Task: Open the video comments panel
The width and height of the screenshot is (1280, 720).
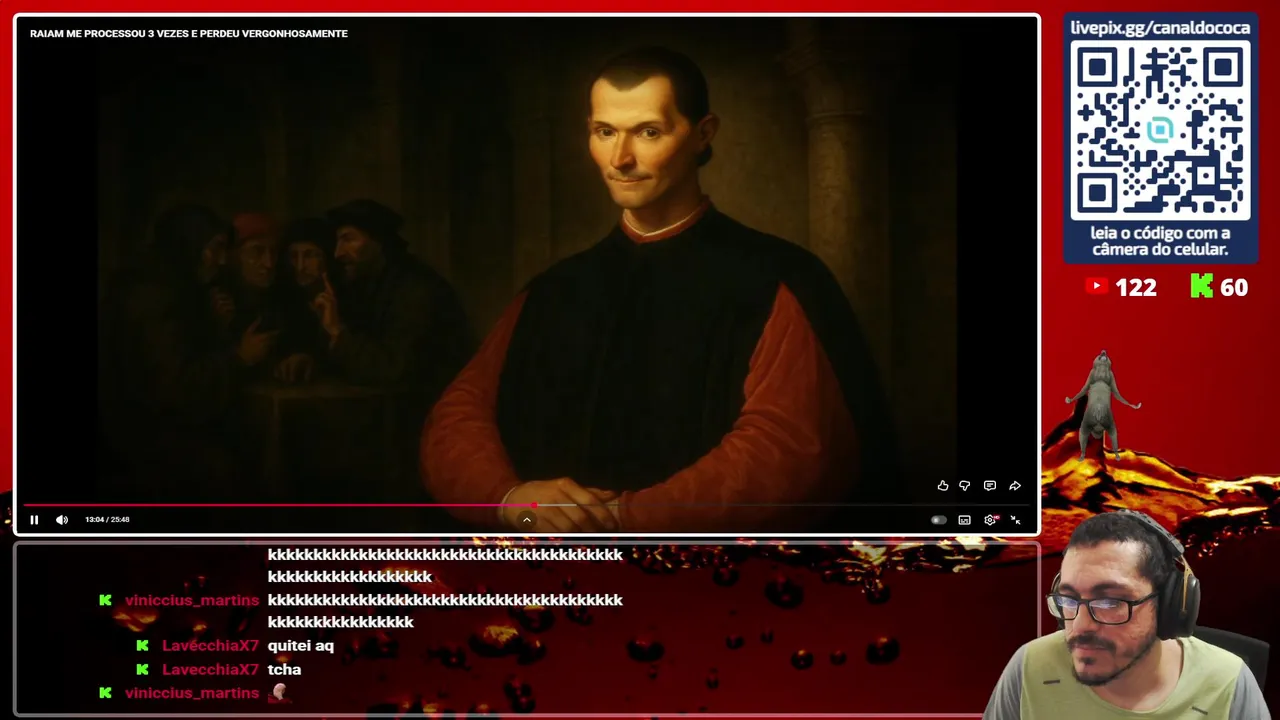Action: point(990,486)
